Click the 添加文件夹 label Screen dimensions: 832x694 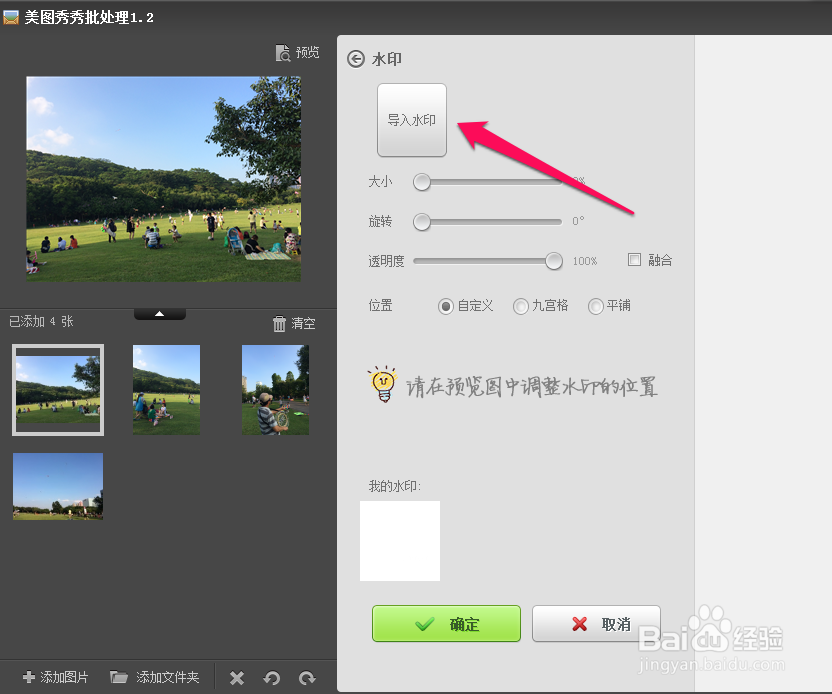[x=168, y=677]
